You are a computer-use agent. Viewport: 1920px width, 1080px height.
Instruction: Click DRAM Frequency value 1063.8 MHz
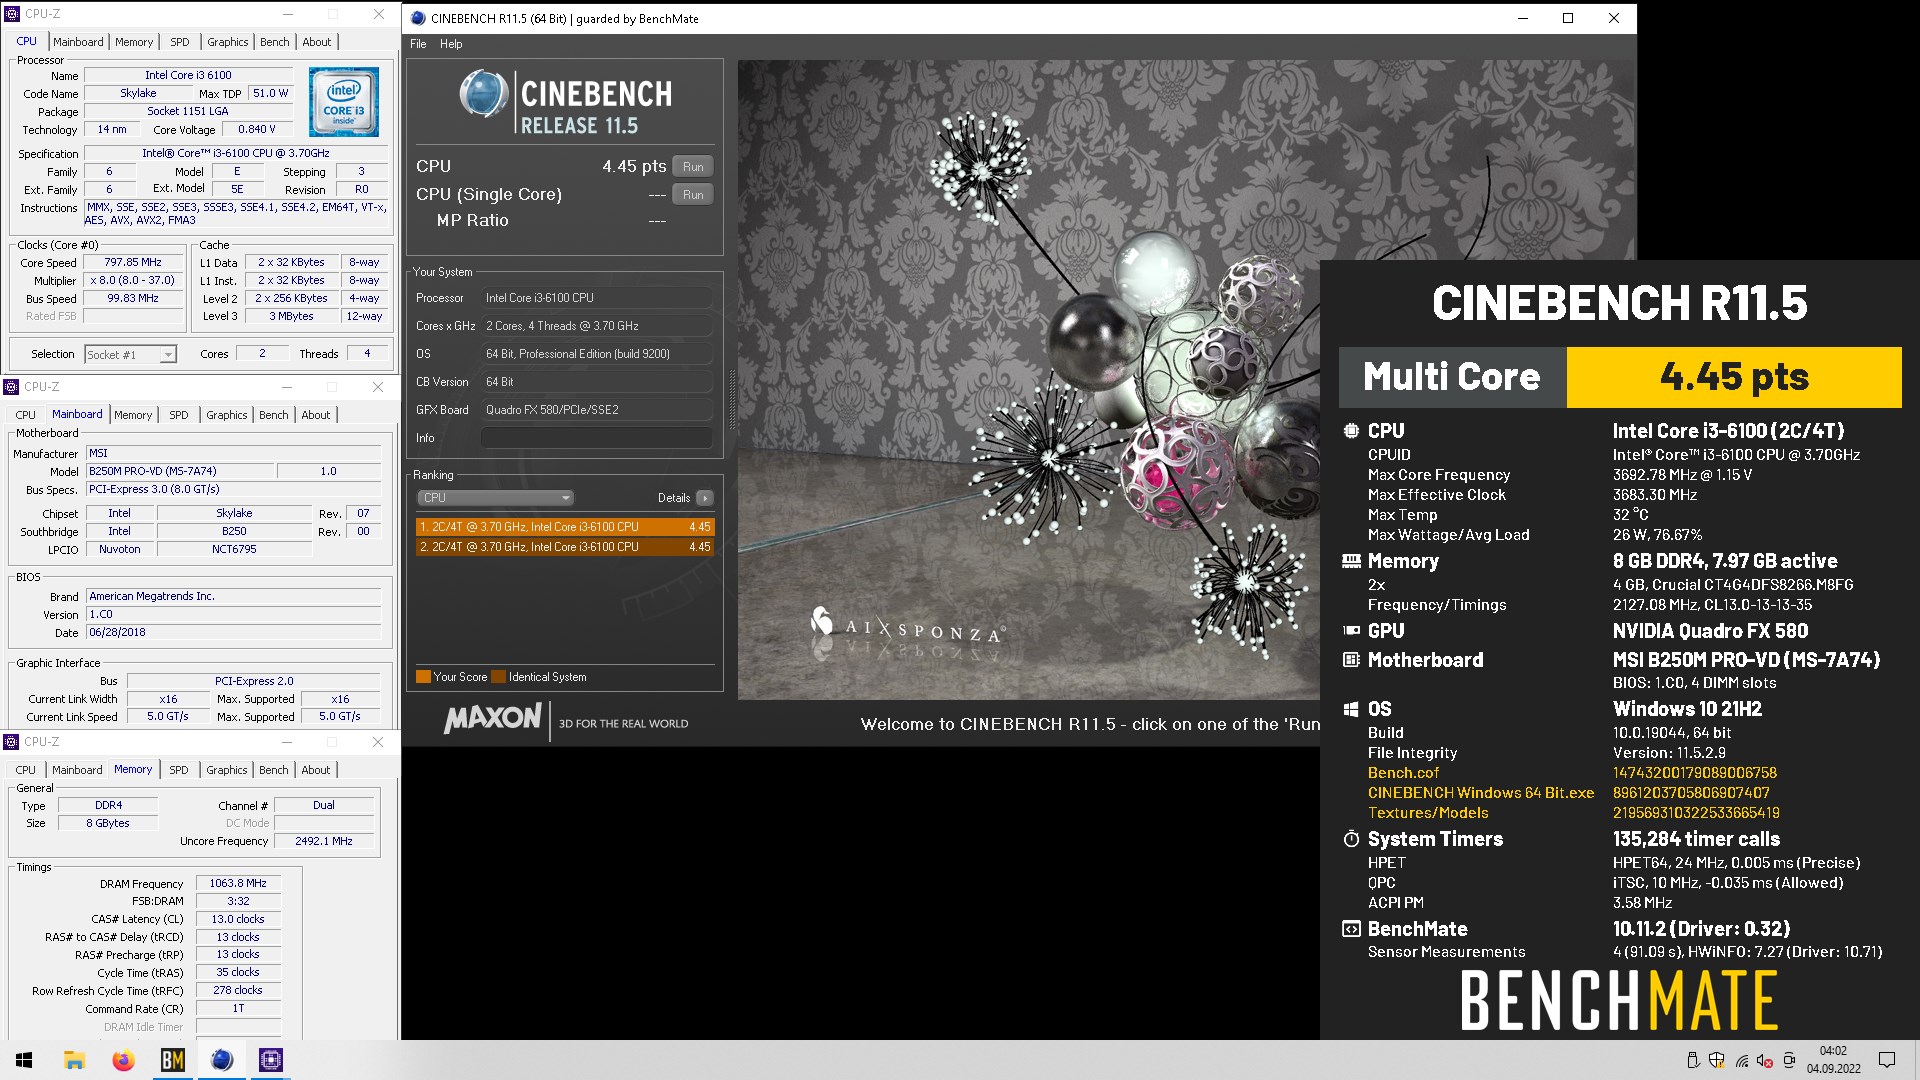point(238,884)
